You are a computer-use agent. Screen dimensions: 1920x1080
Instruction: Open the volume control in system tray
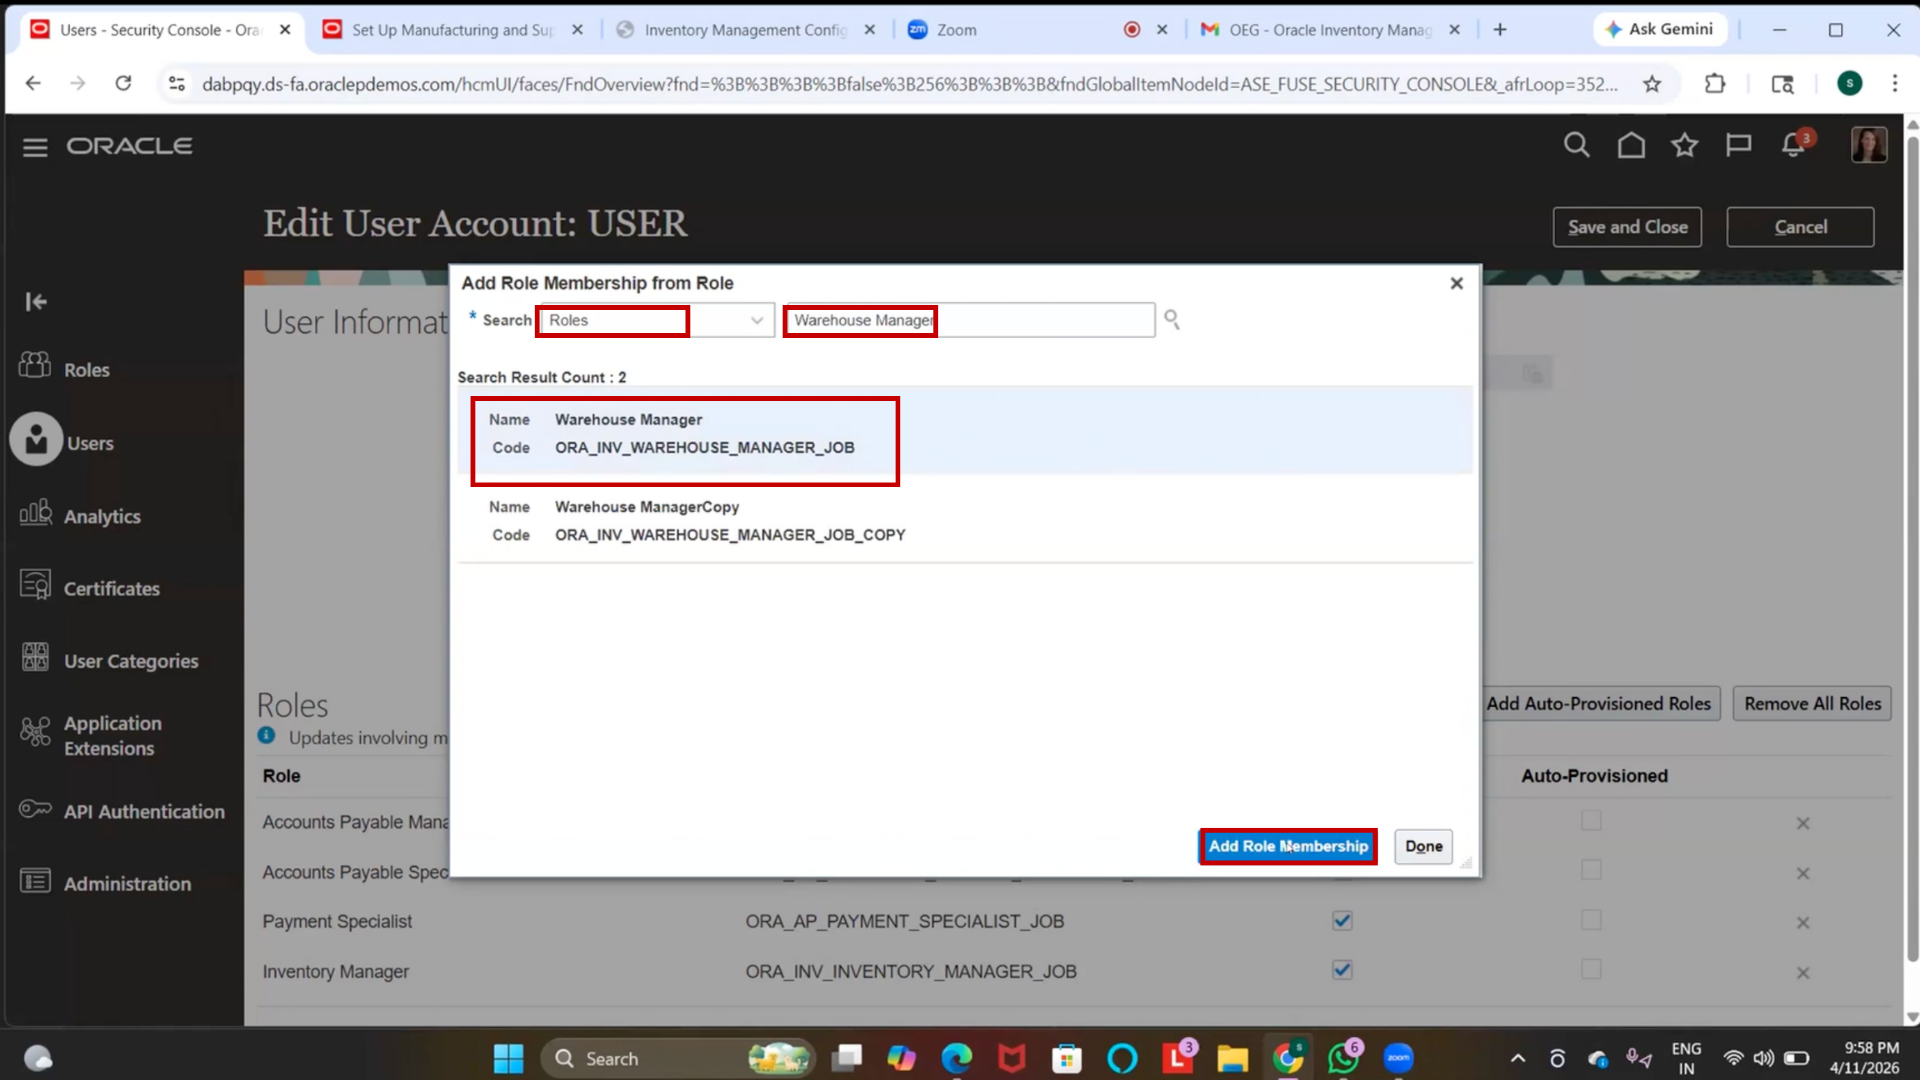pyautogui.click(x=1764, y=1058)
